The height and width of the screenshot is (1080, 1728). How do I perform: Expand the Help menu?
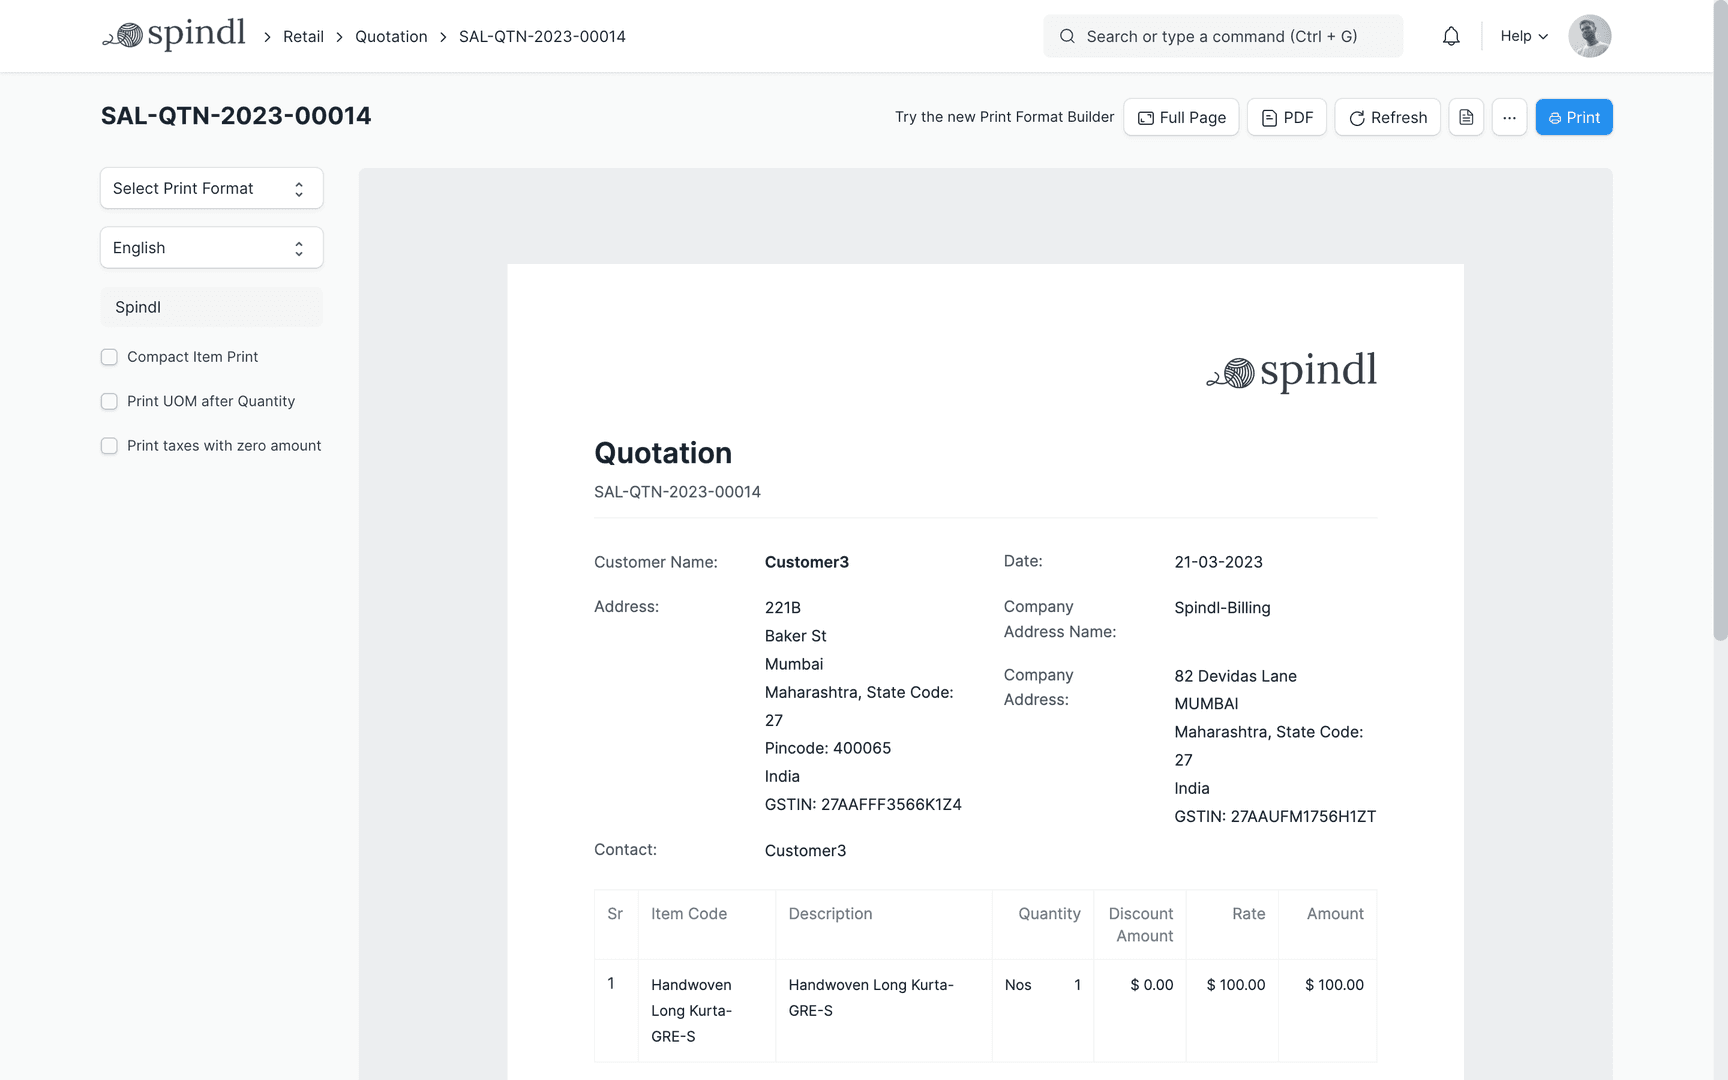1523,36
